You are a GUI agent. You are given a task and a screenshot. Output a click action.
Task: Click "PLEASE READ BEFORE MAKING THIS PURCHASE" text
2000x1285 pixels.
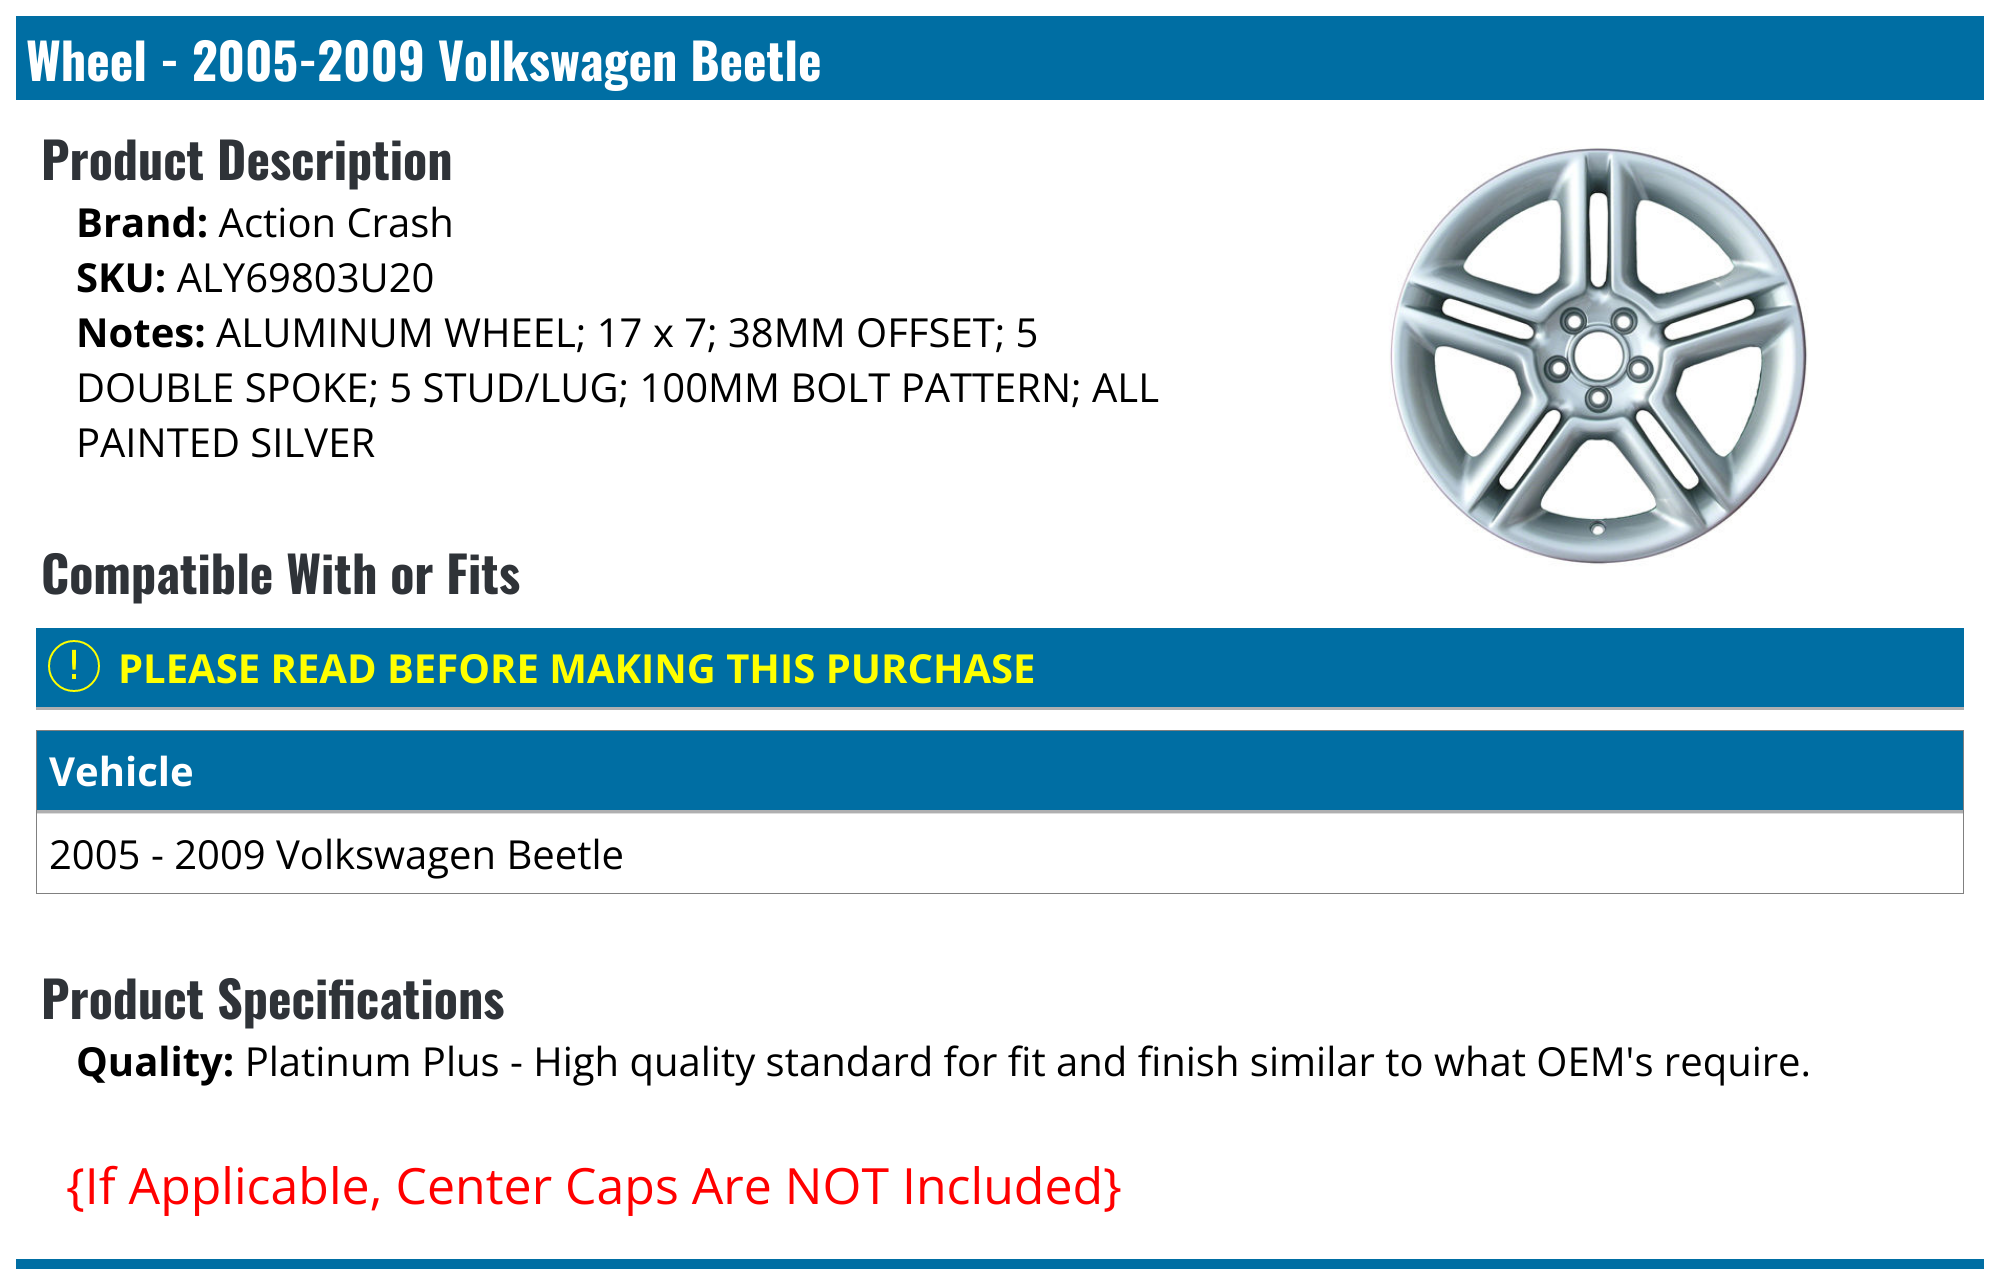(576, 669)
